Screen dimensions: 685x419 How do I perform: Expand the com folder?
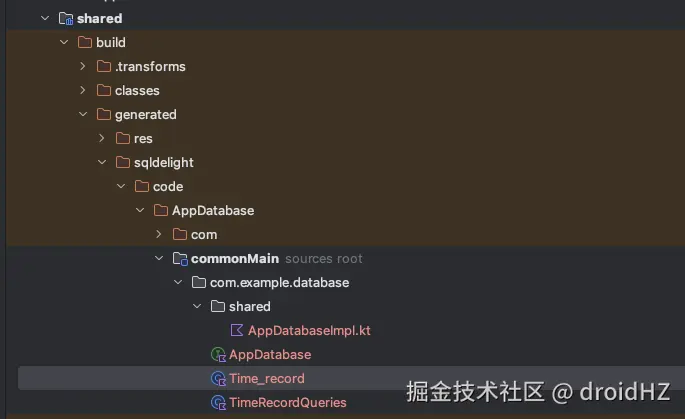click(x=159, y=234)
